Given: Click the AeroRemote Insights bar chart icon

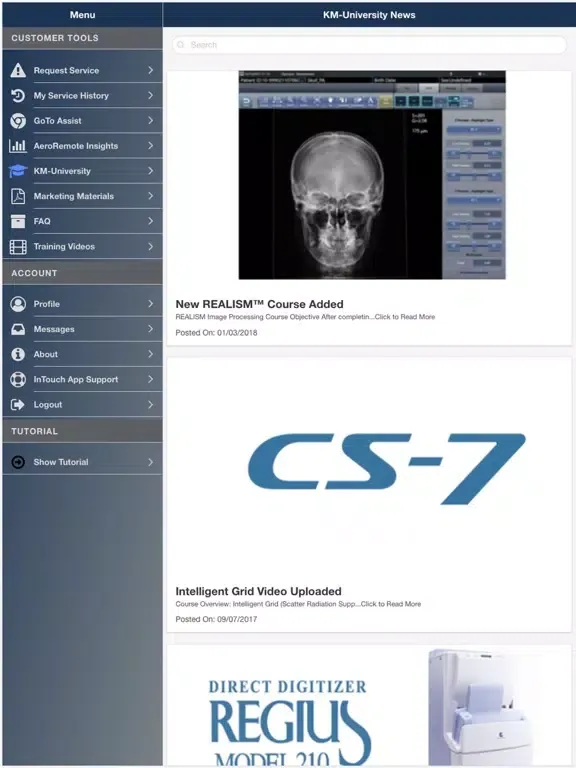Looking at the screenshot, I should 18,146.
